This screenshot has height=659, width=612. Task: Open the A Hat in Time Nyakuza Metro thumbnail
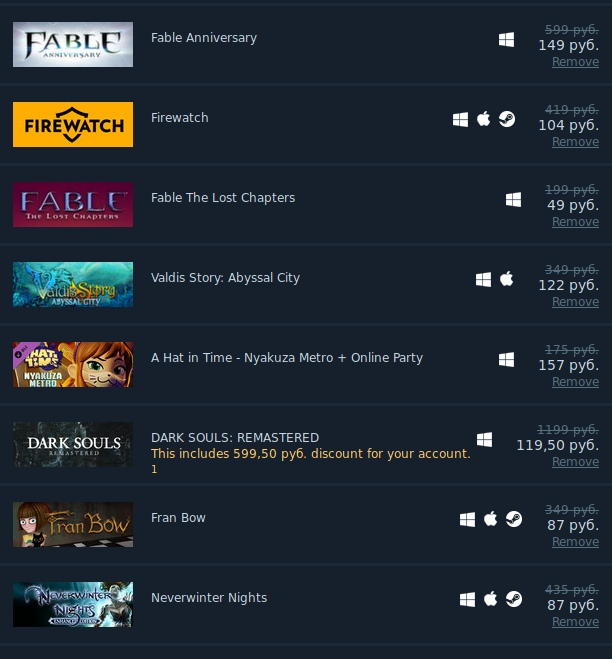point(73,364)
